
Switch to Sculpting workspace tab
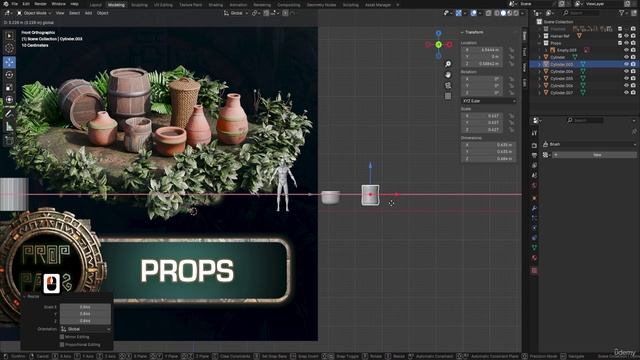(x=139, y=5)
